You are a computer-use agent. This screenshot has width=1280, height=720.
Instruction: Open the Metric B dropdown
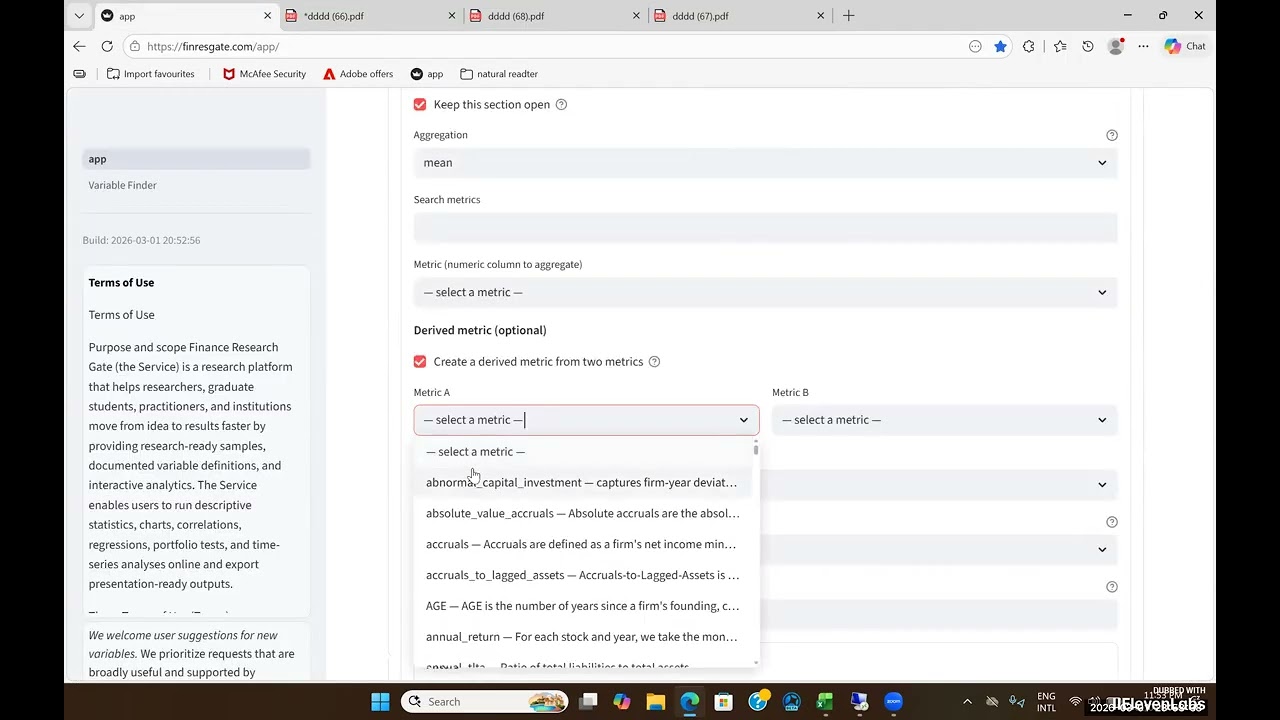coord(944,420)
